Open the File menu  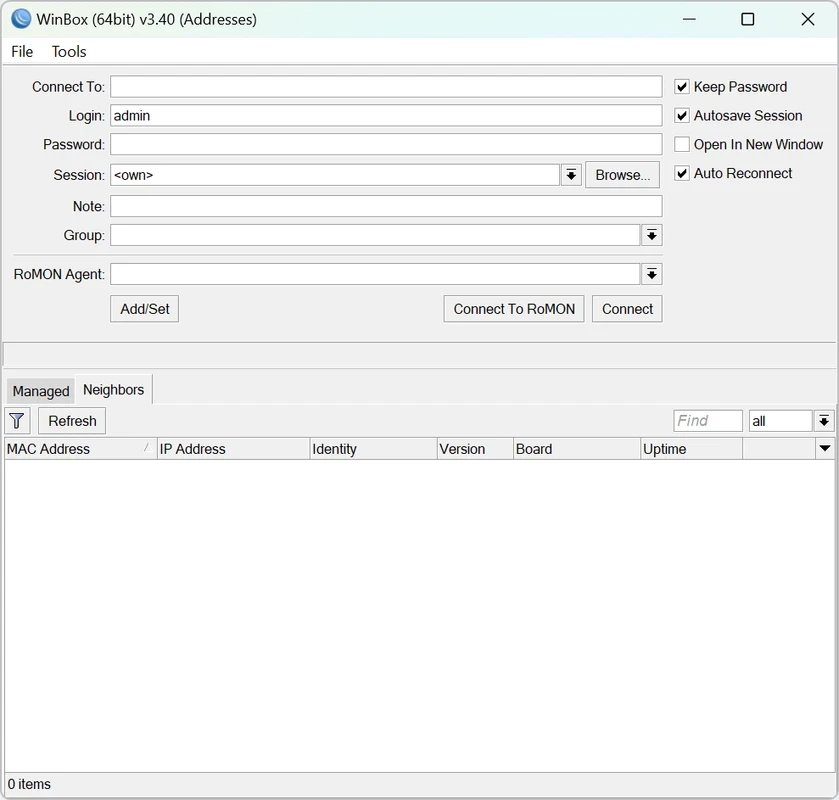(x=22, y=52)
